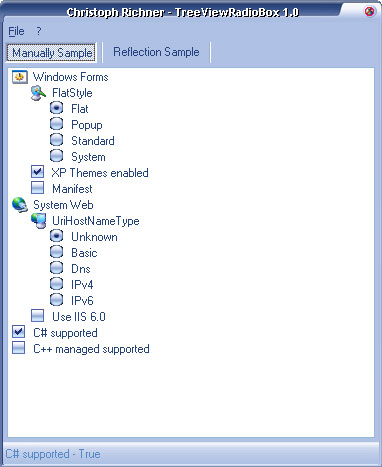Screen dimensions: 382x467
Task: Close the TreeViewRadioBox window
Action: (x=369, y=12)
